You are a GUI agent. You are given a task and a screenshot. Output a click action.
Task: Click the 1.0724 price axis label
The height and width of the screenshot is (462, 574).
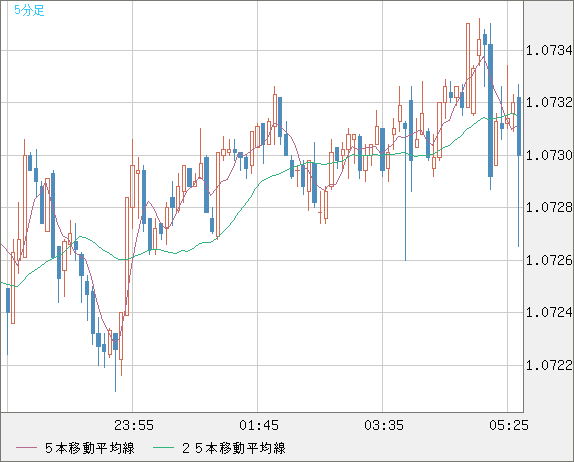(x=549, y=313)
